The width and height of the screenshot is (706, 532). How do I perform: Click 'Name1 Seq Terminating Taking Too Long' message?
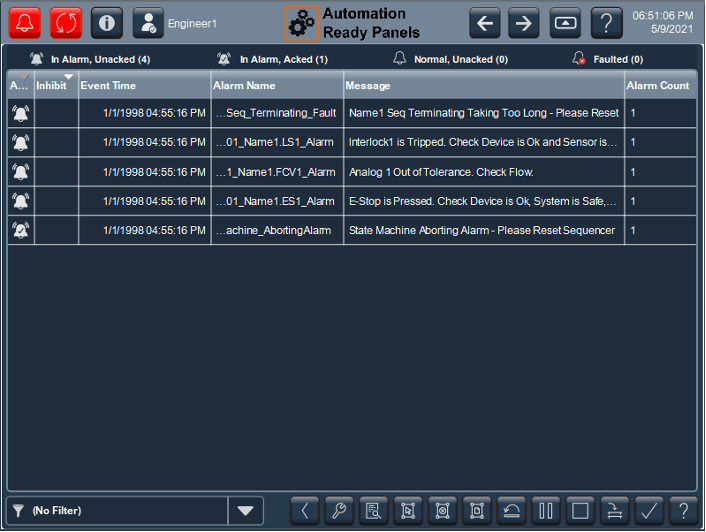(x=484, y=113)
